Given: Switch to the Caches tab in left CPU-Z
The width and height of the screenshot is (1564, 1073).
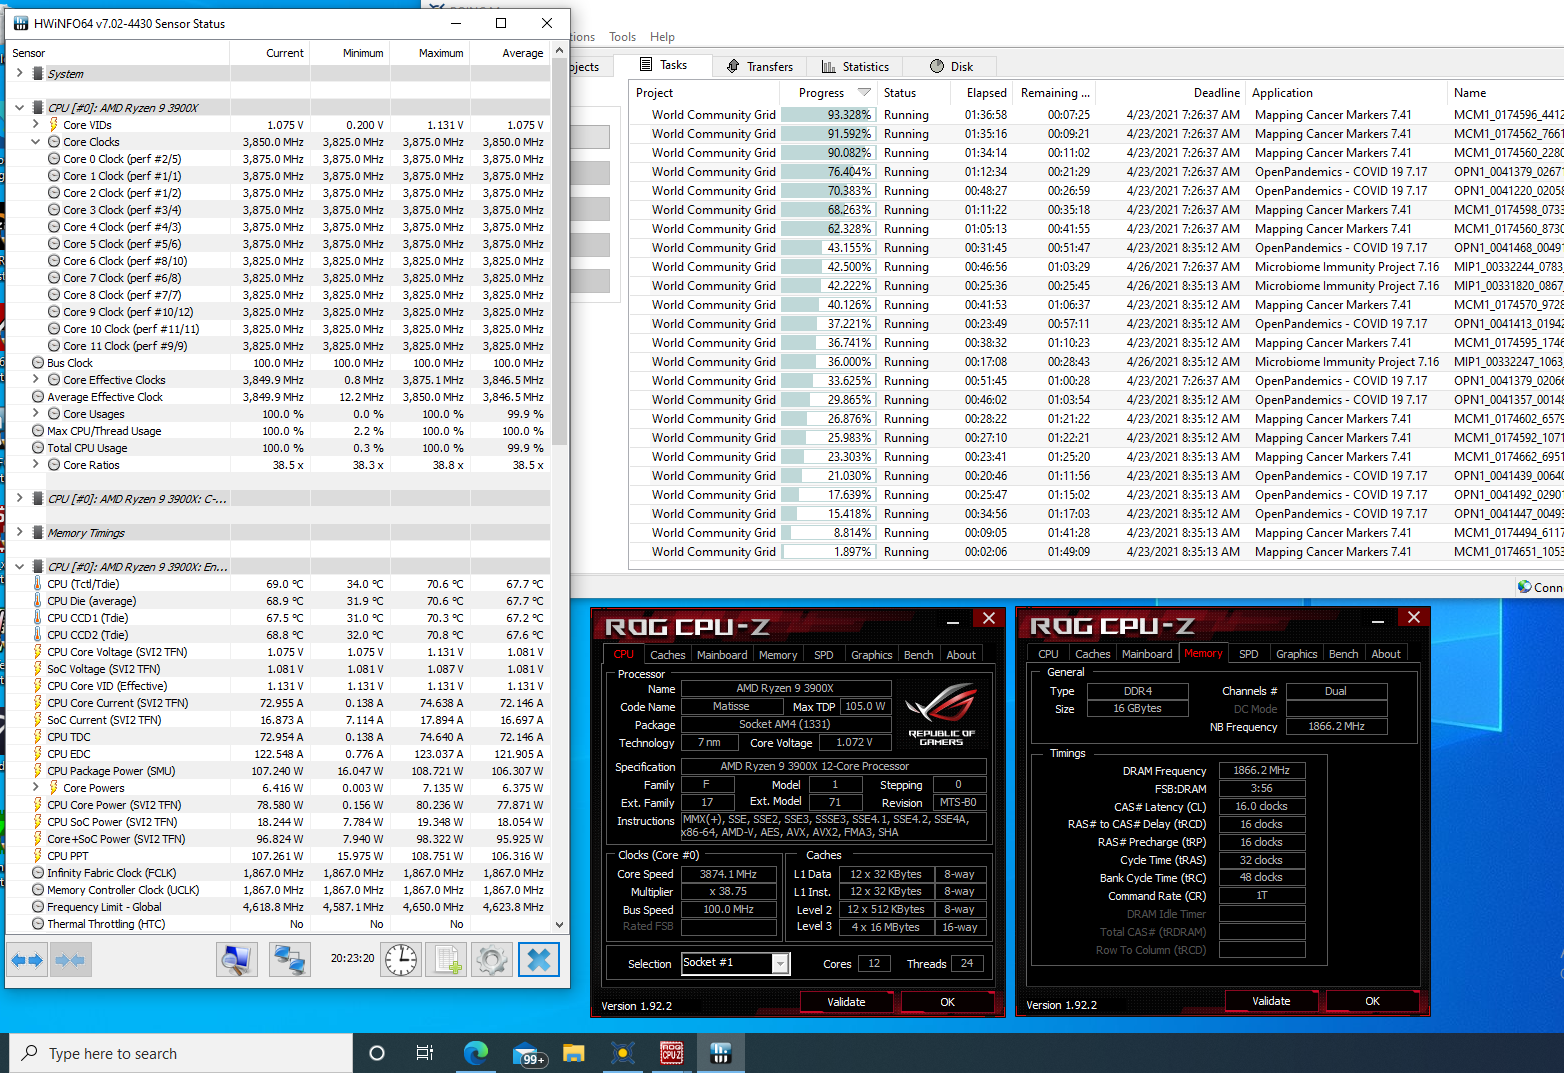Looking at the screenshot, I should pos(667,655).
